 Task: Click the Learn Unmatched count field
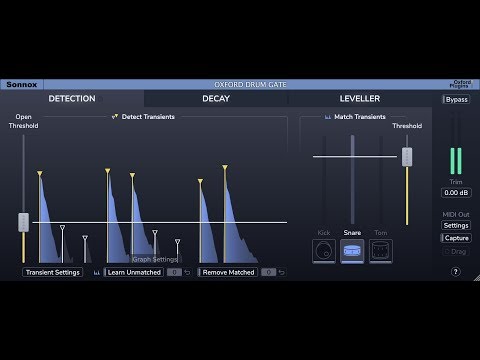174,272
